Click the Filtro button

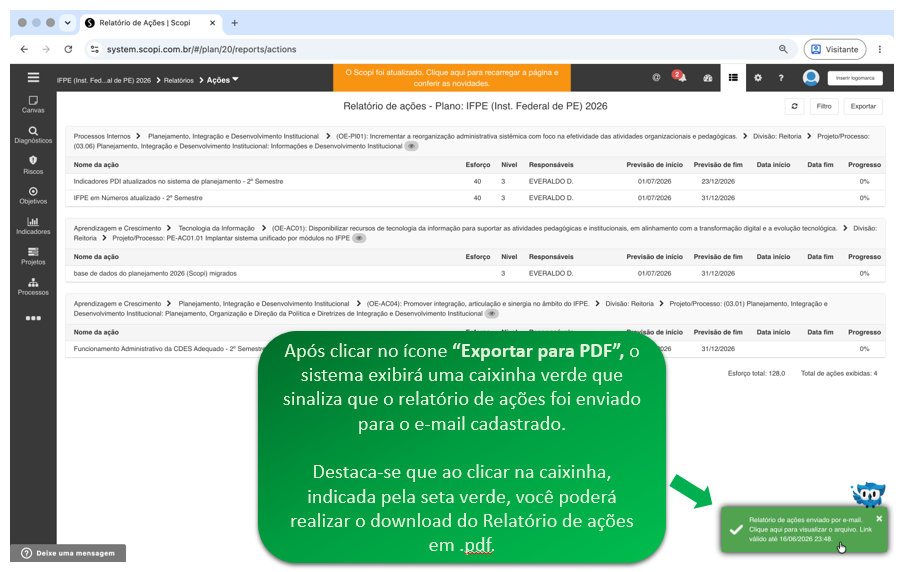pyautogui.click(x=823, y=106)
